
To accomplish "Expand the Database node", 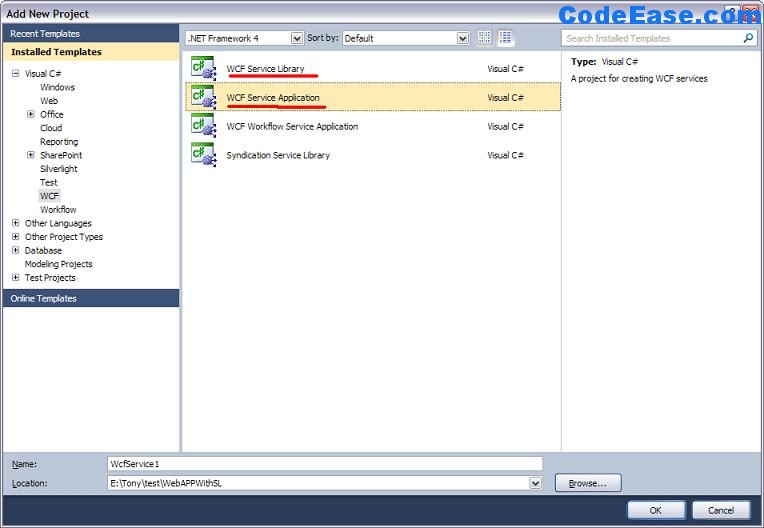I will pos(16,250).
